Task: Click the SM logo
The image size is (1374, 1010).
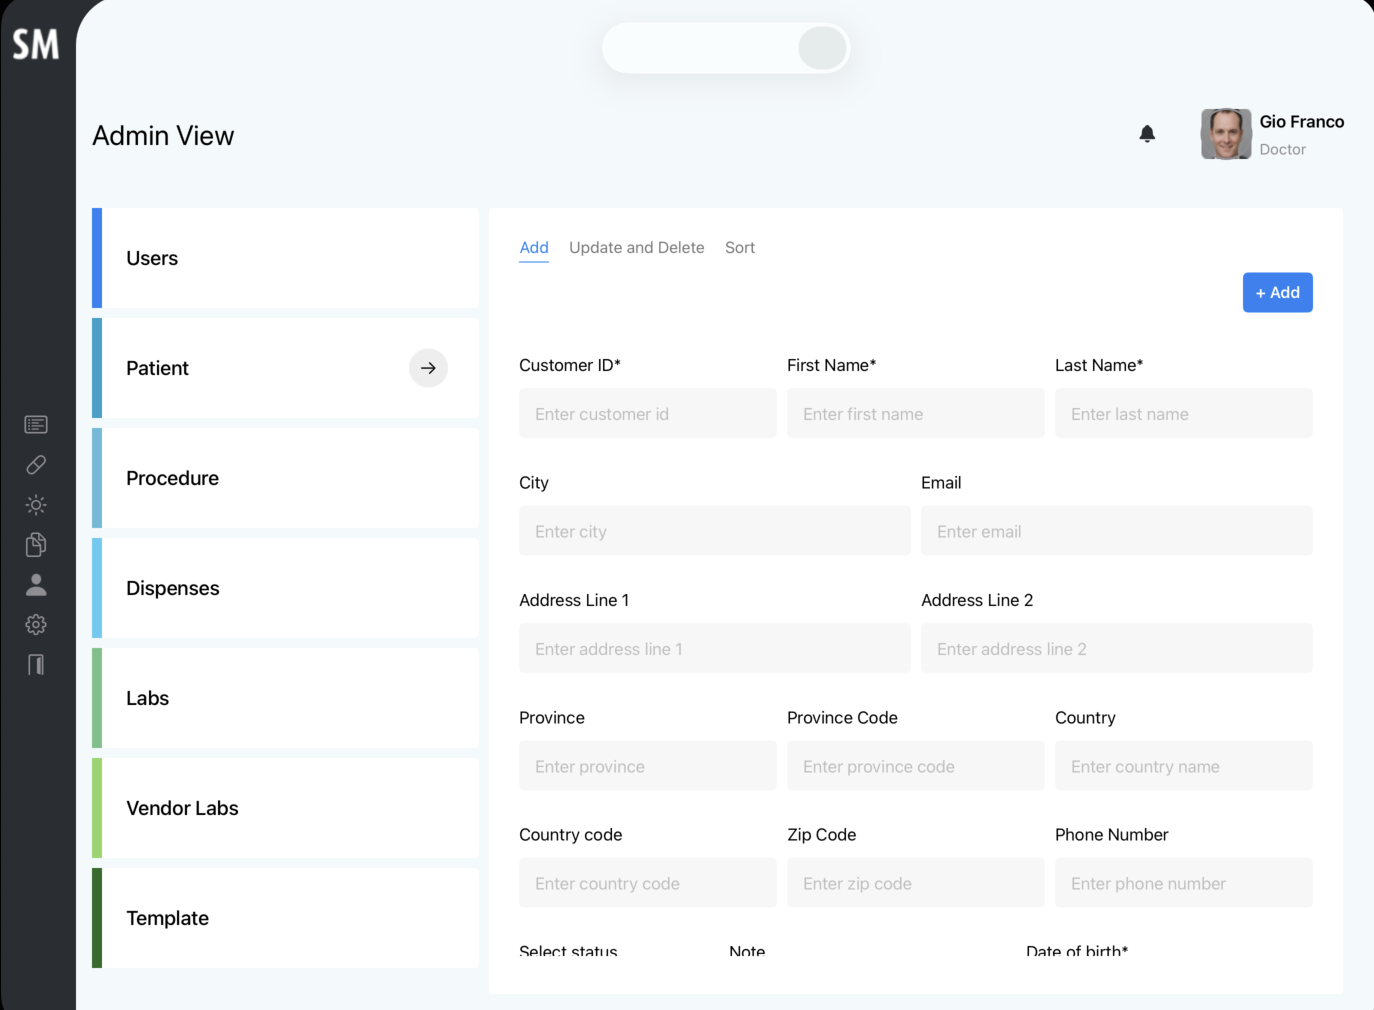Action: click(x=36, y=44)
